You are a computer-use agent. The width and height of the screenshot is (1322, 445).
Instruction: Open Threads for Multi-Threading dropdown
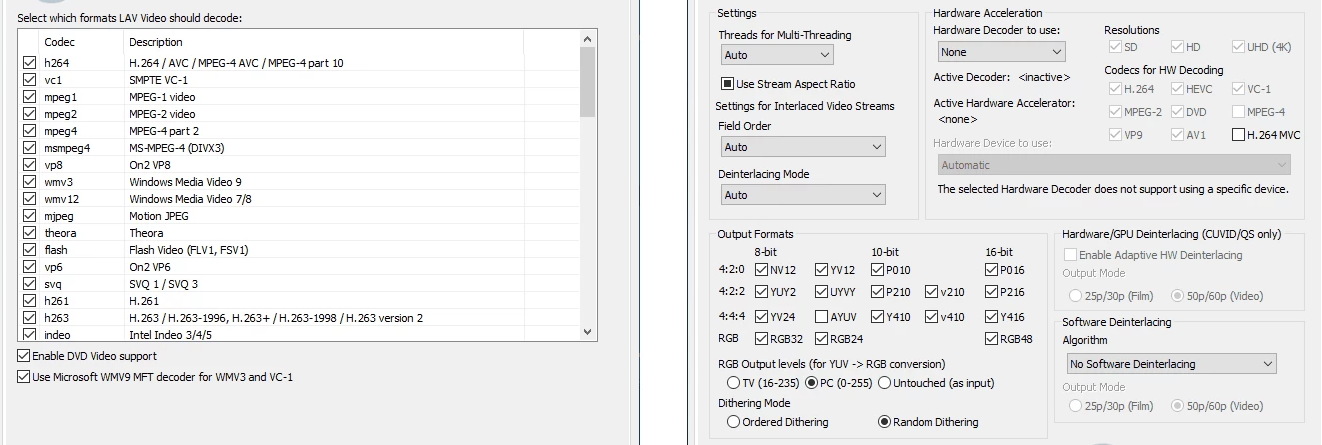tap(776, 55)
